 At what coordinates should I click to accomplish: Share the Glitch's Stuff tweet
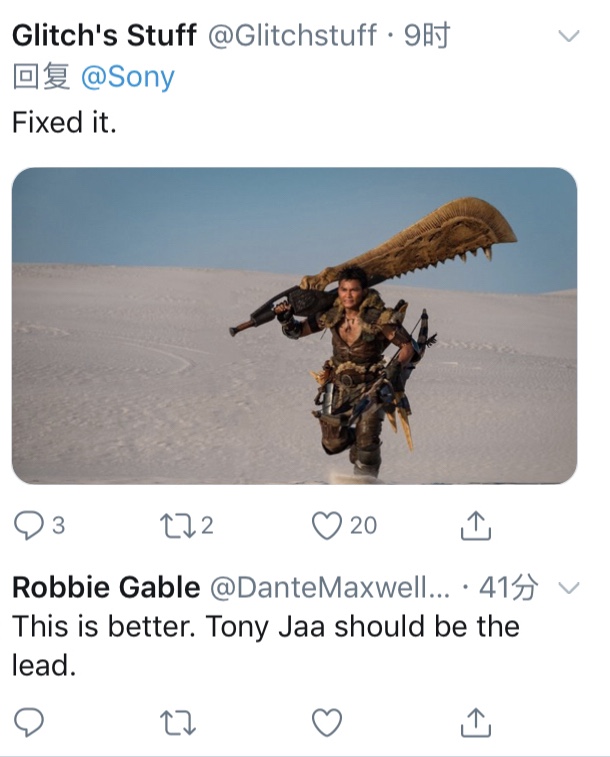pyautogui.click(x=476, y=525)
